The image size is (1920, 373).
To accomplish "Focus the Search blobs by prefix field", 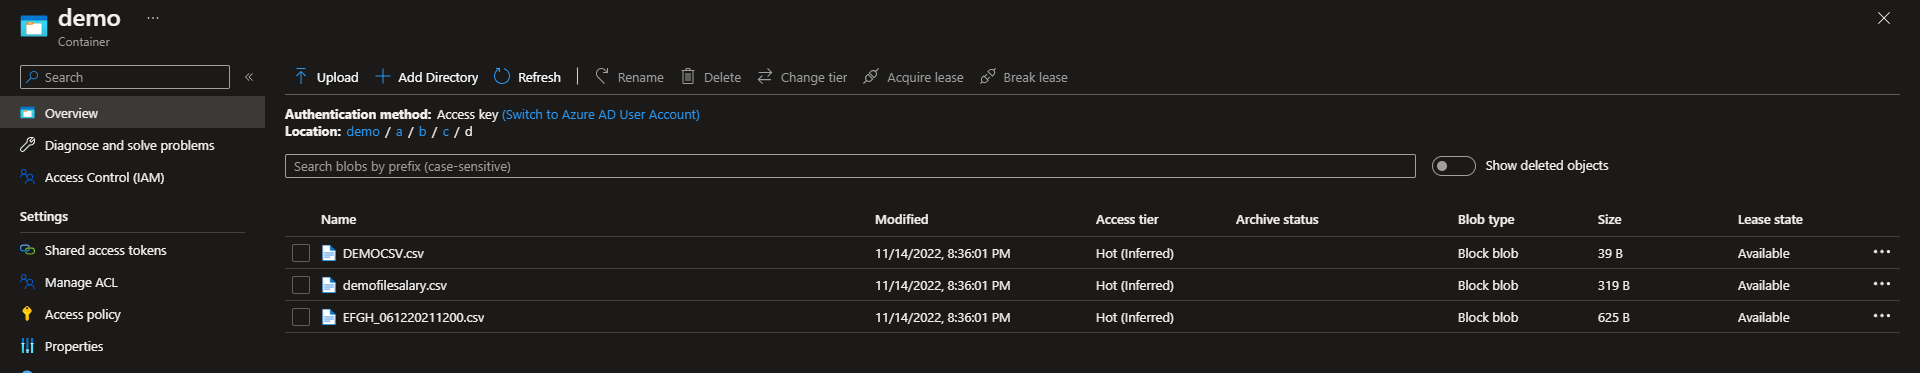I will [850, 166].
